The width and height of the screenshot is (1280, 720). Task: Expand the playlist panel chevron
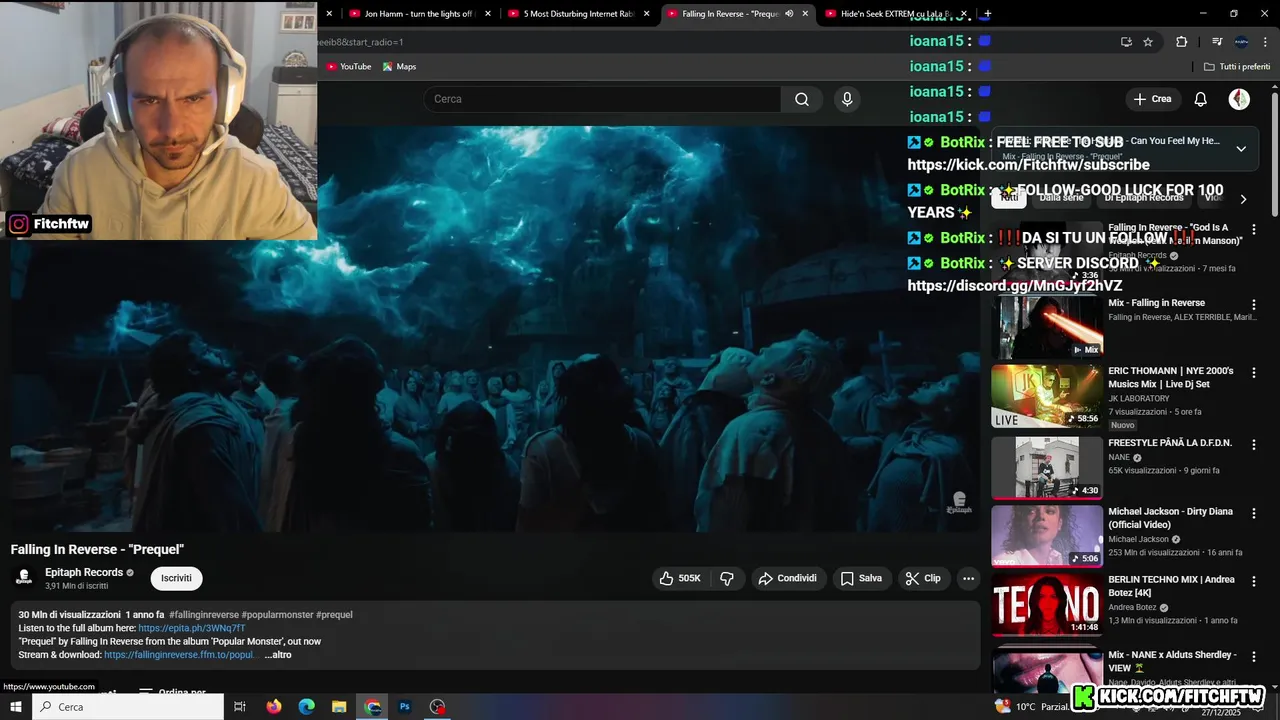(x=1241, y=149)
